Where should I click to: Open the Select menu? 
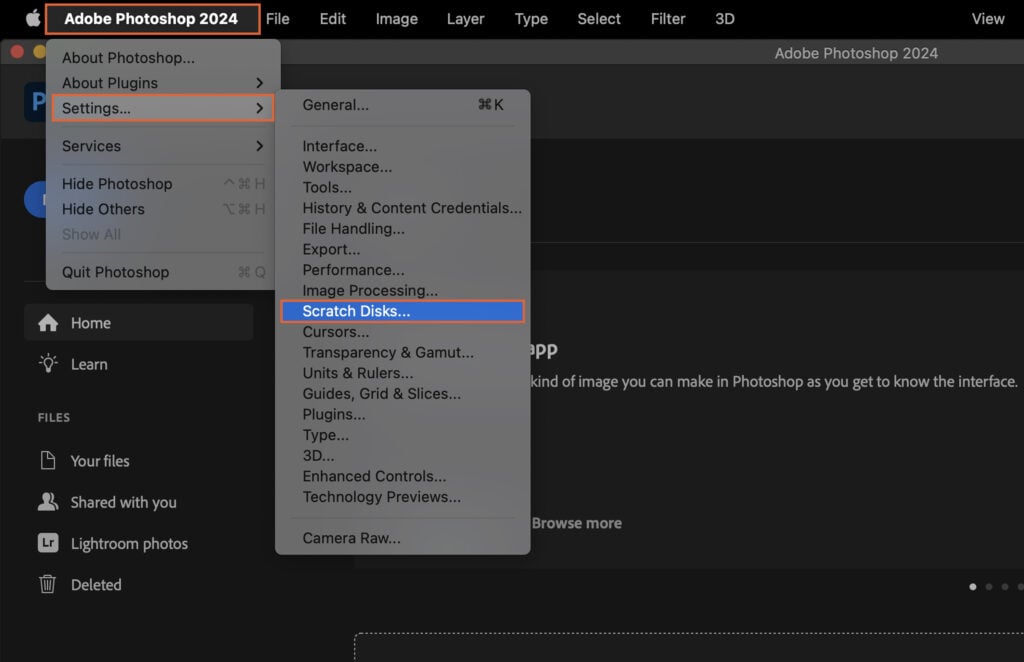pyautogui.click(x=598, y=18)
